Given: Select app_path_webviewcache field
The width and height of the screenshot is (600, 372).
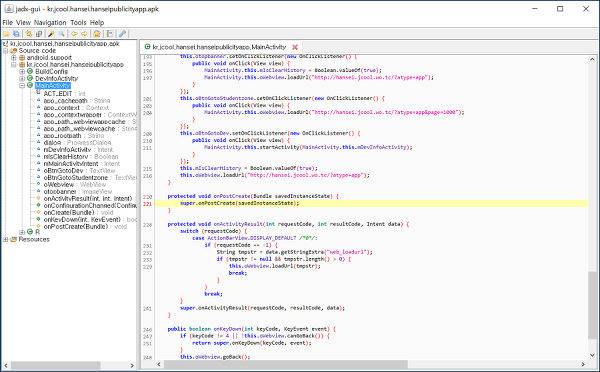Looking at the screenshot, I should pyautogui.click(x=90, y=129).
